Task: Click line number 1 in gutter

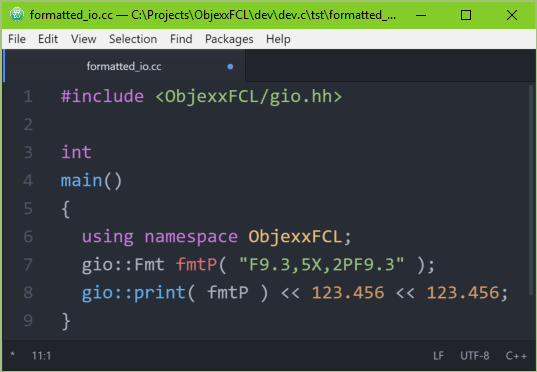Action: click(x=28, y=97)
